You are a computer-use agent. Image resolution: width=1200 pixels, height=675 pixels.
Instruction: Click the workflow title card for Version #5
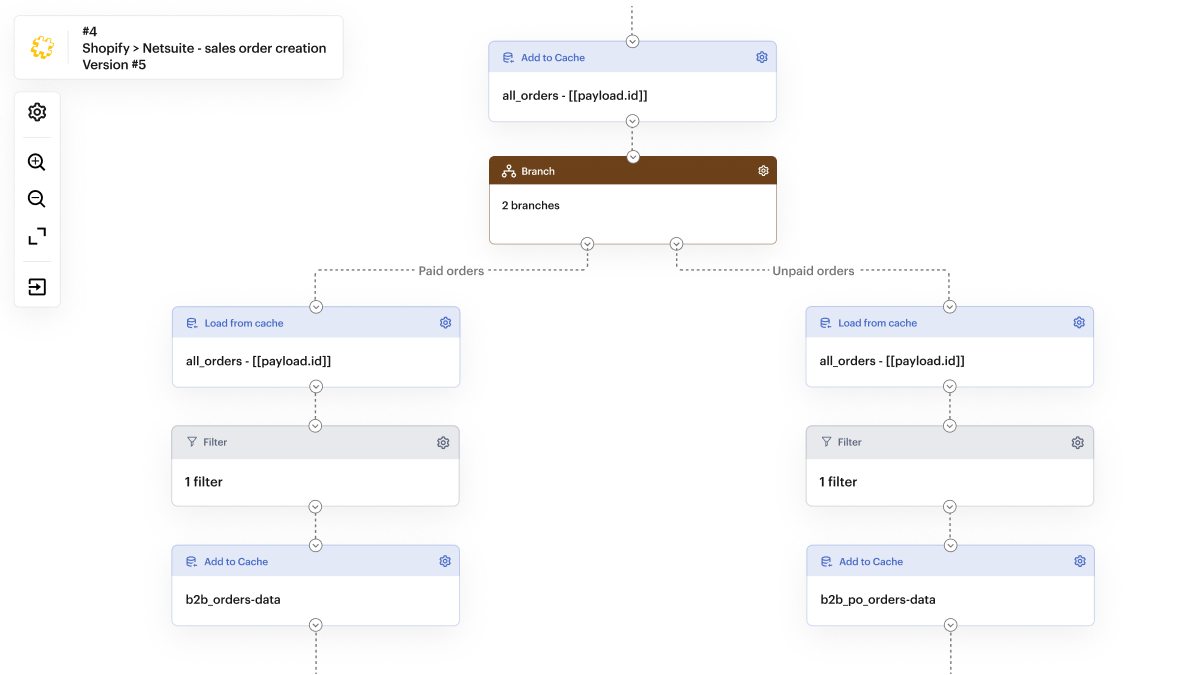(x=204, y=47)
